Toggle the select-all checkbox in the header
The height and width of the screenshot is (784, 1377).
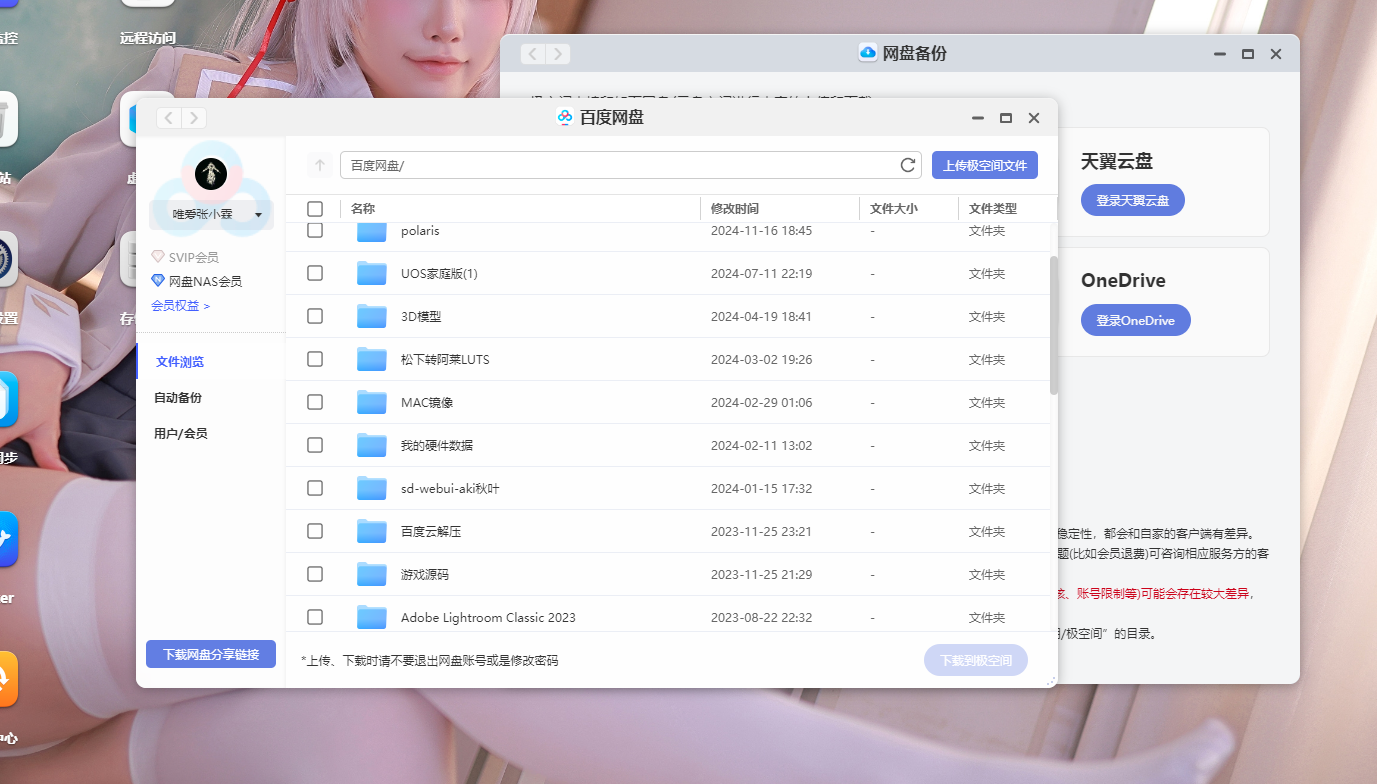click(315, 209)
